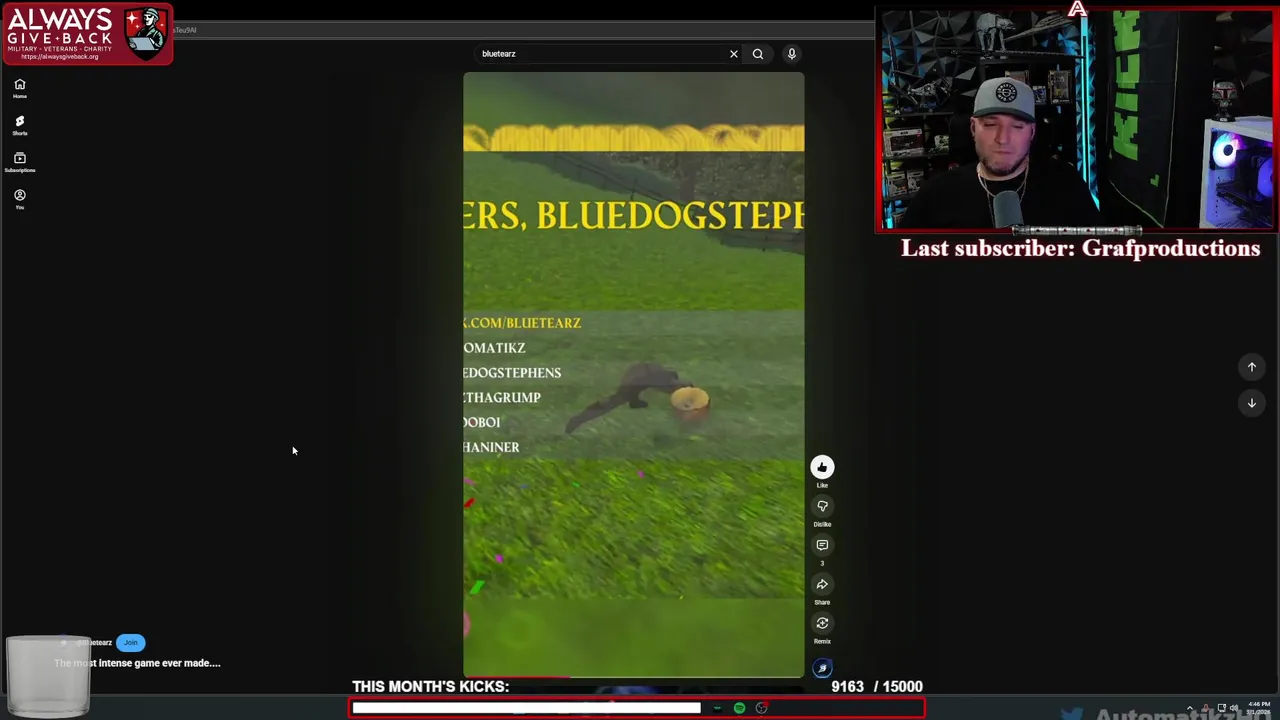1280x720 pixels.
Task: Seek on the red Short progress bar
Action: tap(633, 677)
